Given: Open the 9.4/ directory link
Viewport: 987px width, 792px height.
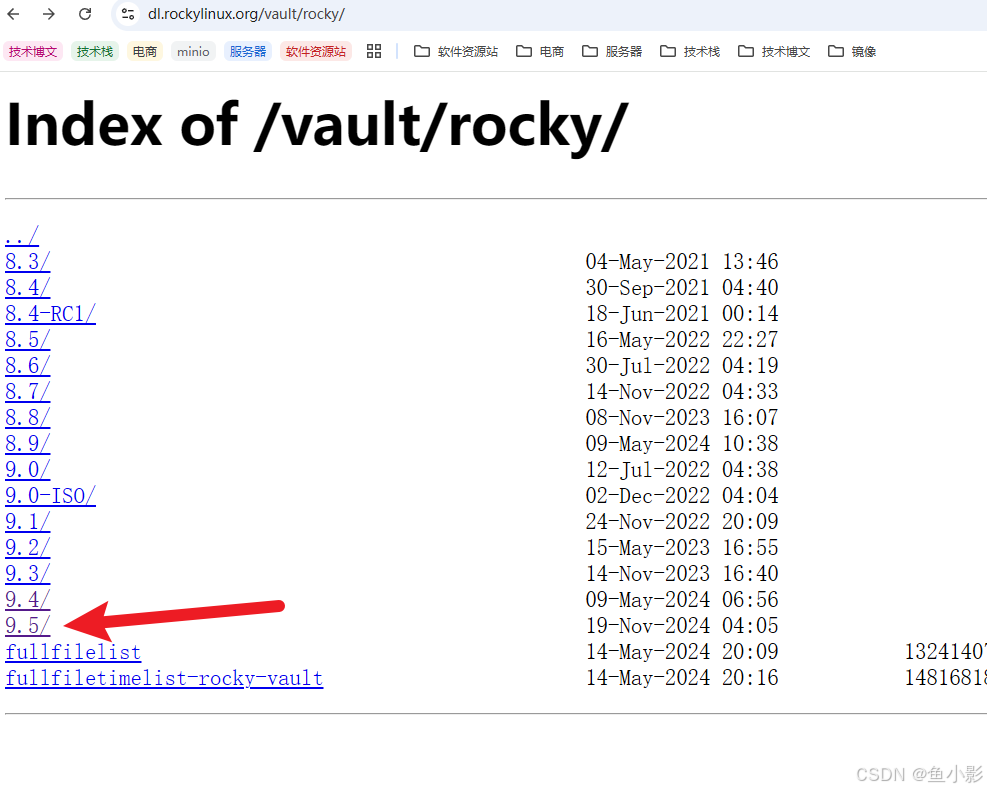Looking at the screenshot, I should tap(28, 600).
